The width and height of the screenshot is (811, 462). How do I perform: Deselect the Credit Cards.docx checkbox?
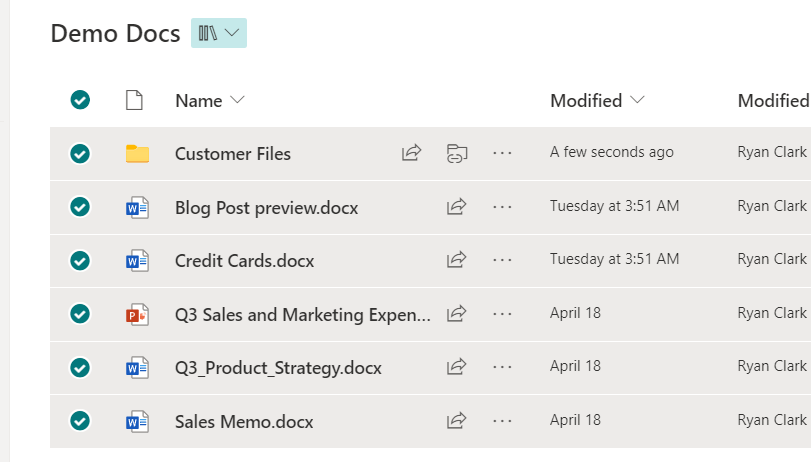pyautogui.click(x=80, y=260)
